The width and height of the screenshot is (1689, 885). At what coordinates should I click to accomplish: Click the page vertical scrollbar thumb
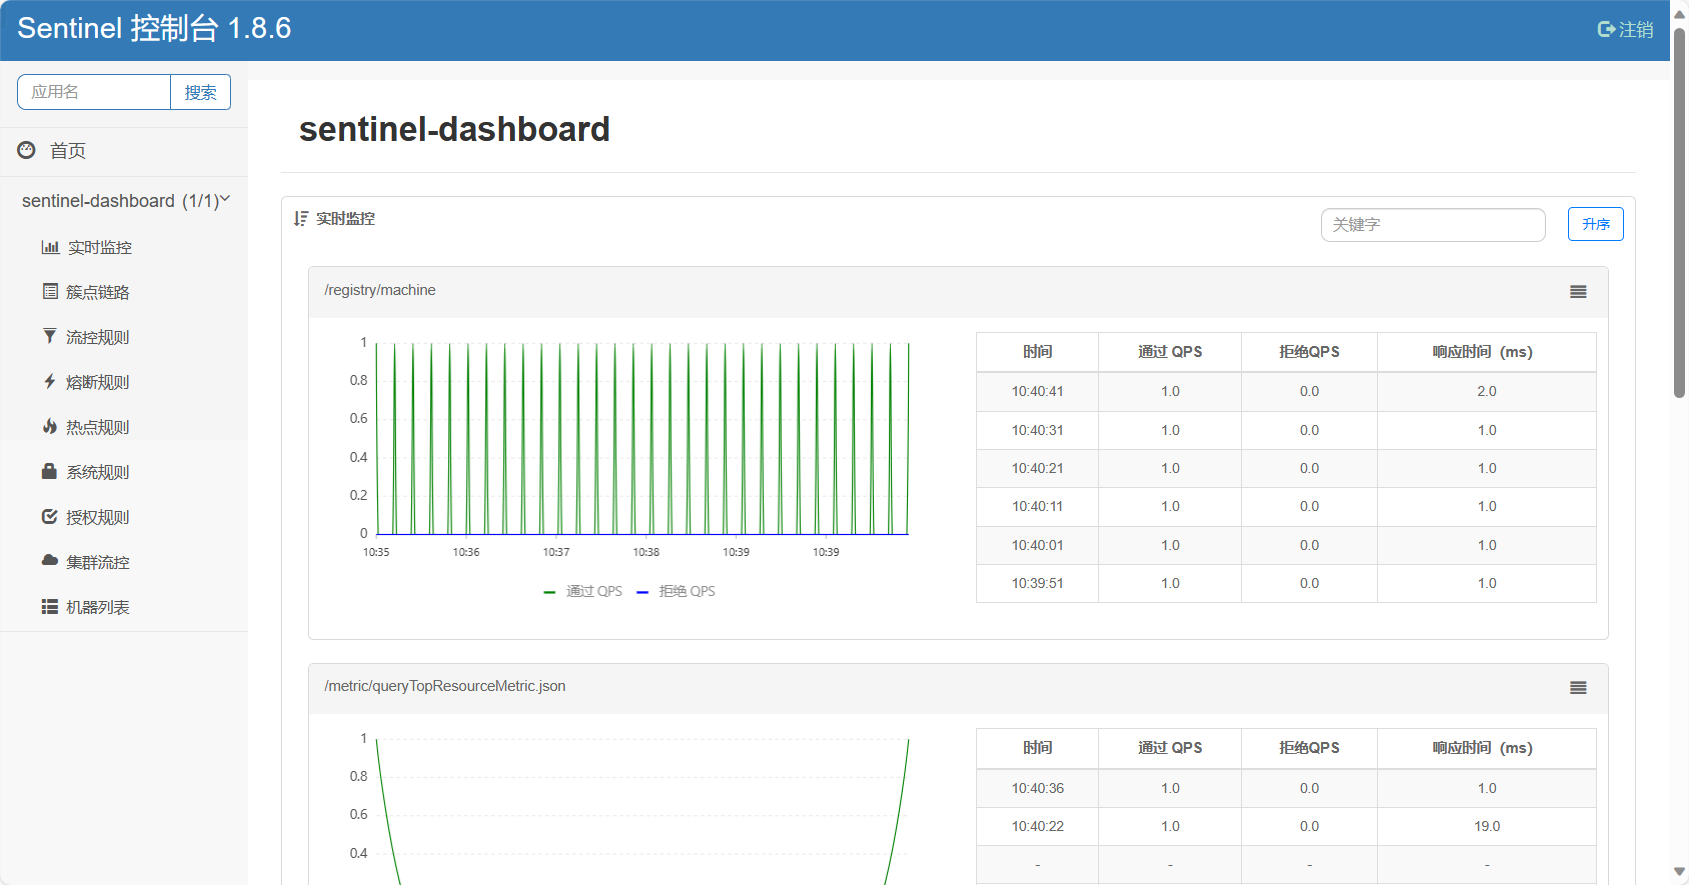(1680, 212)
